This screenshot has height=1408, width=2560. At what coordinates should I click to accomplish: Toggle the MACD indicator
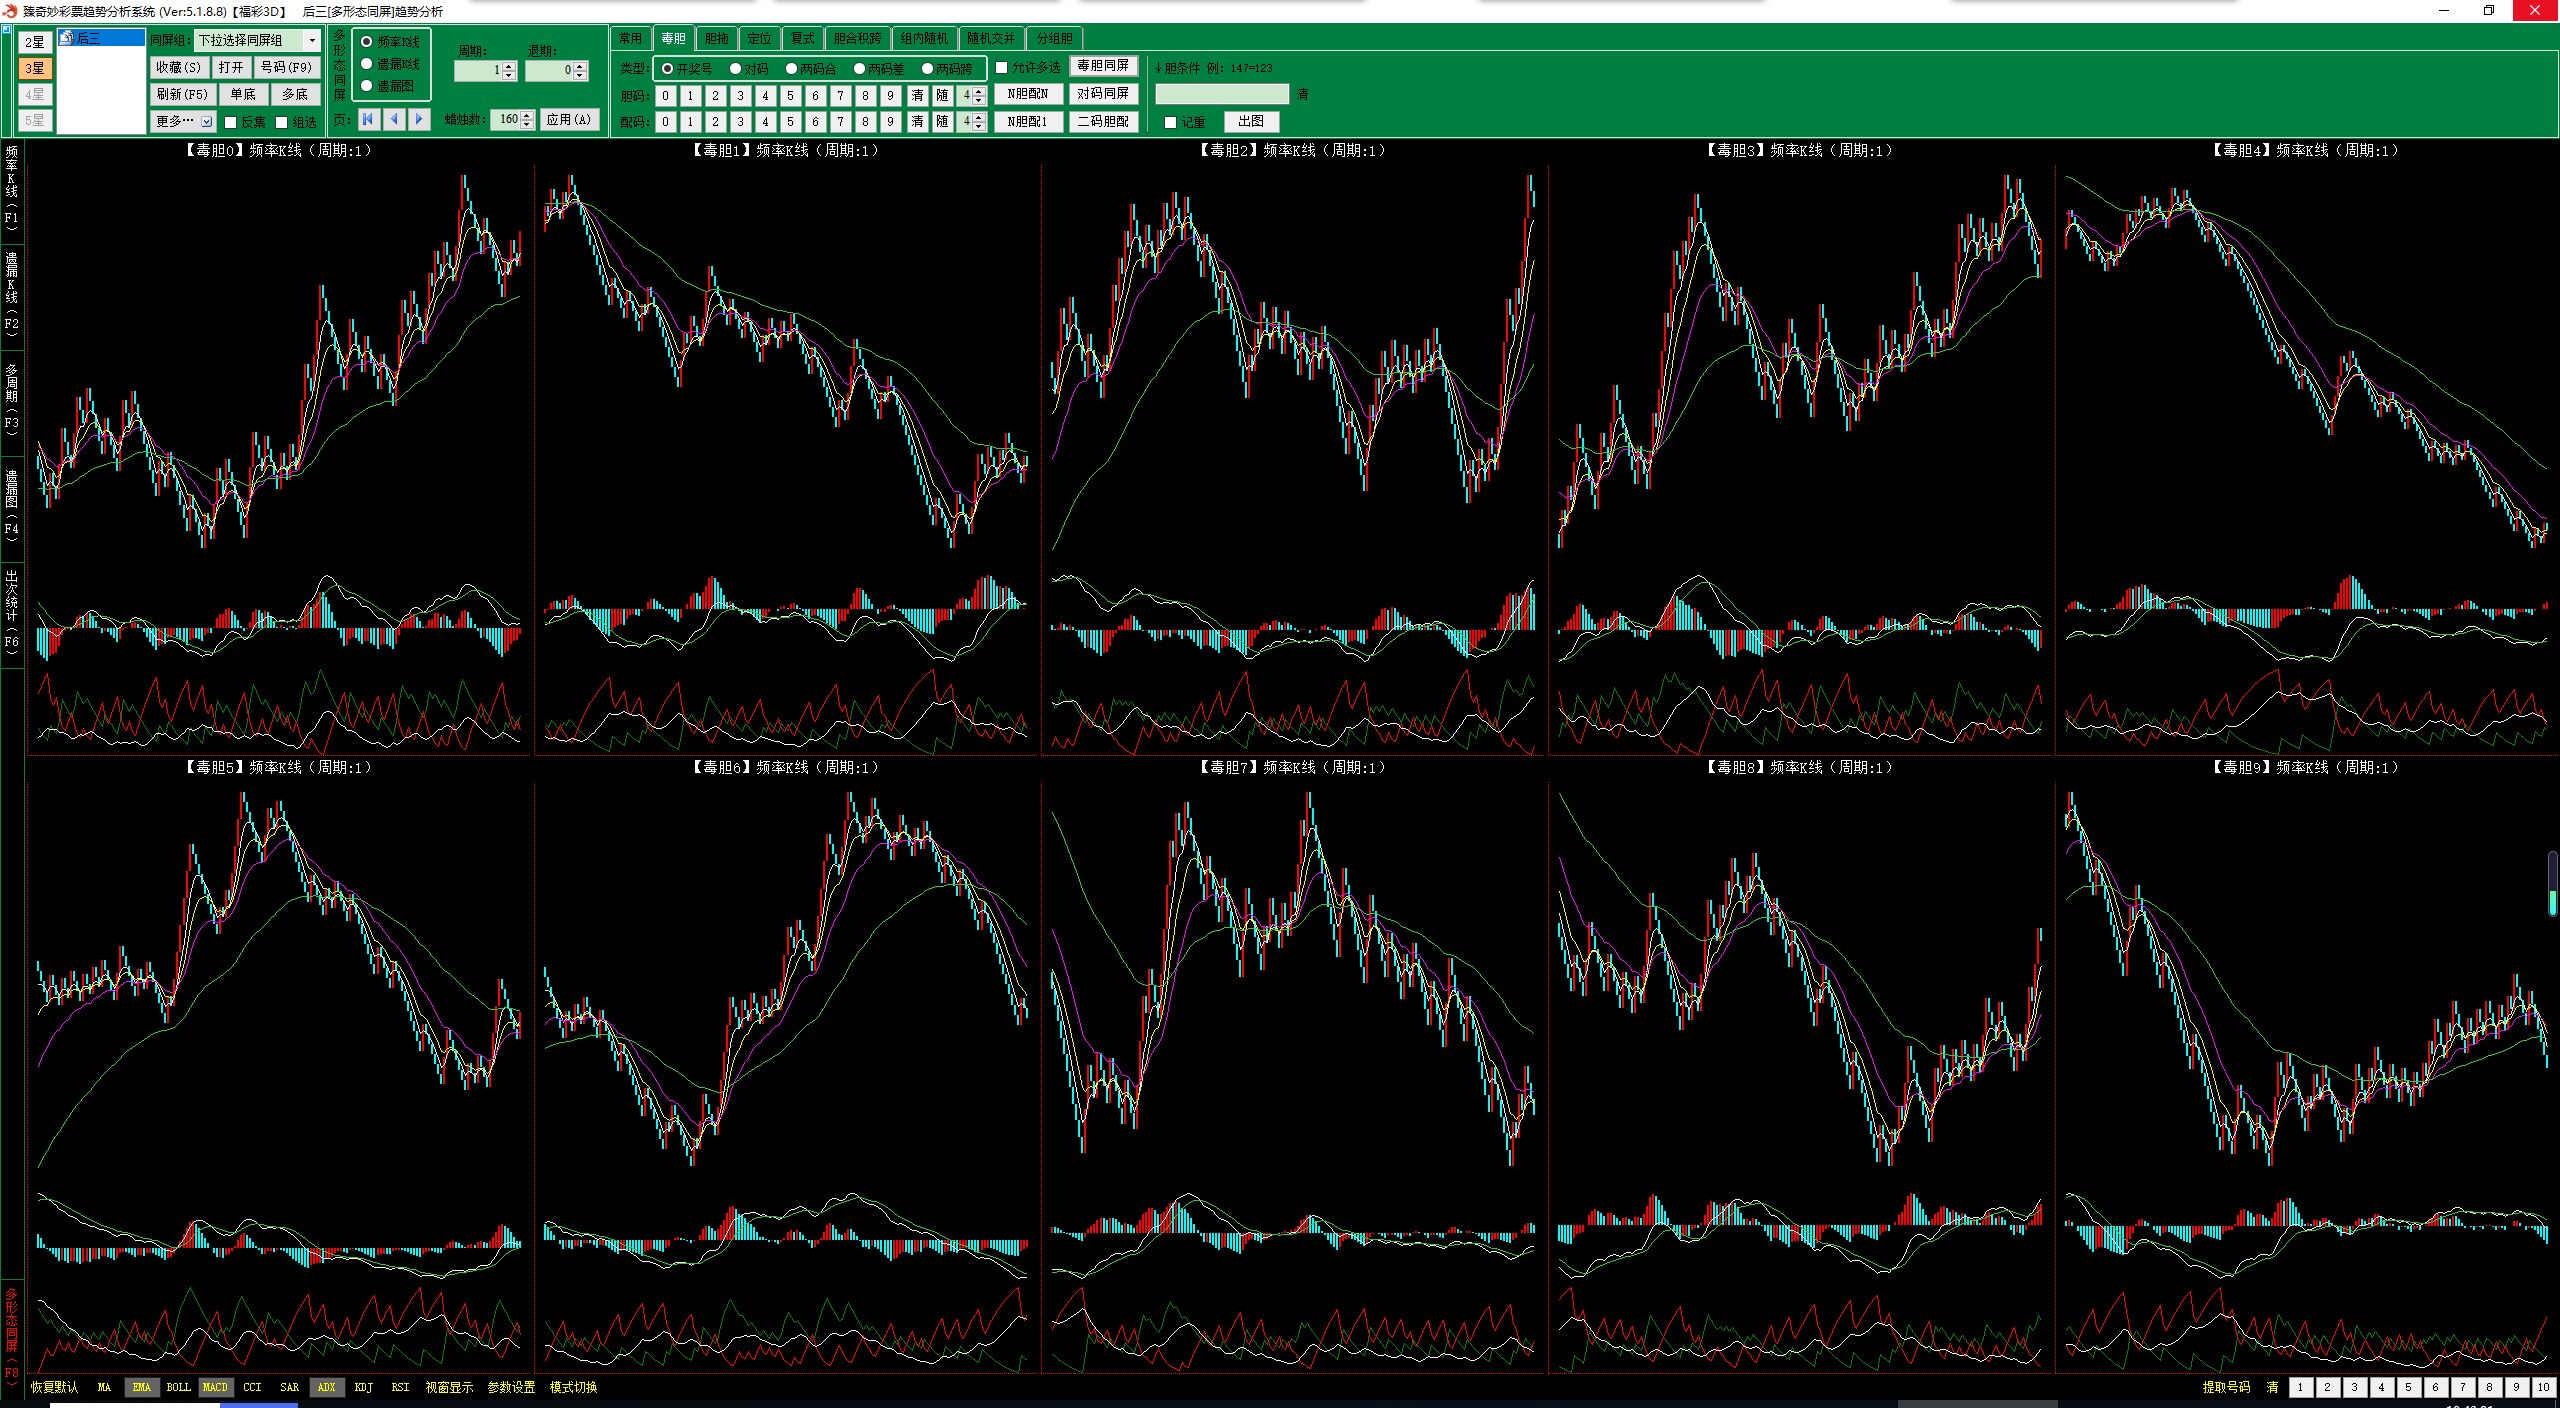click(x=215, y=1387)
